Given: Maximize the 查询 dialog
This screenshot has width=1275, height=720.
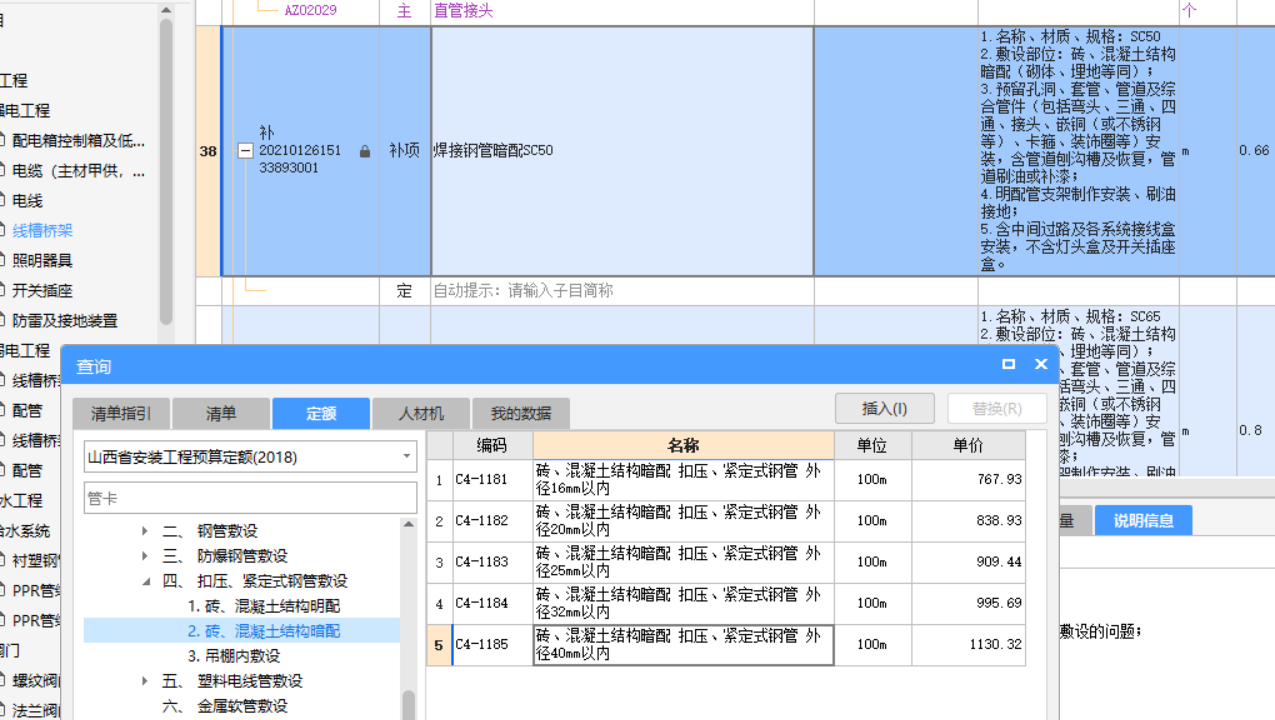Looking at the screenshot, I should [1009, 365].
